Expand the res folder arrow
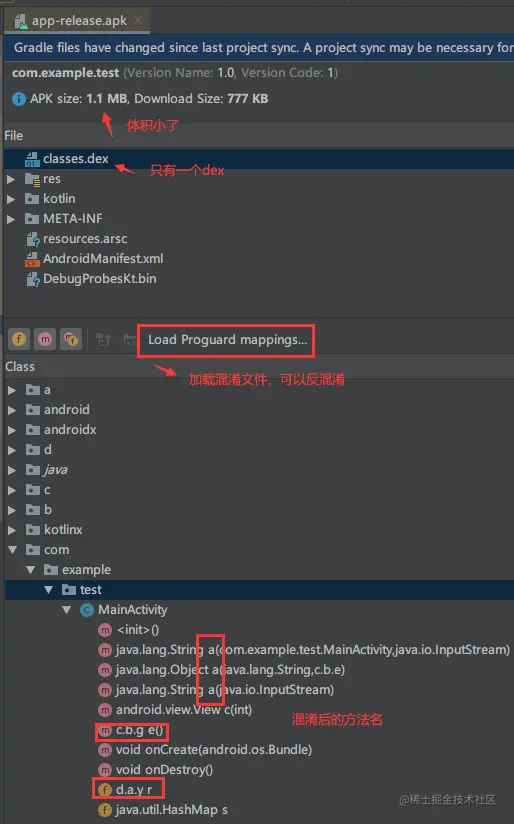 click(x=11, y=179)
